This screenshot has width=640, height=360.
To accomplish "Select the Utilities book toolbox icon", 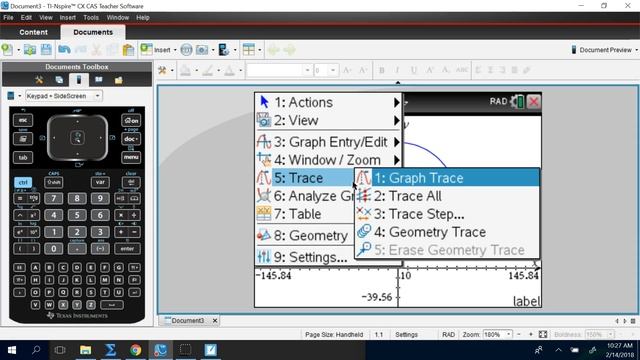I will point(99,80).
